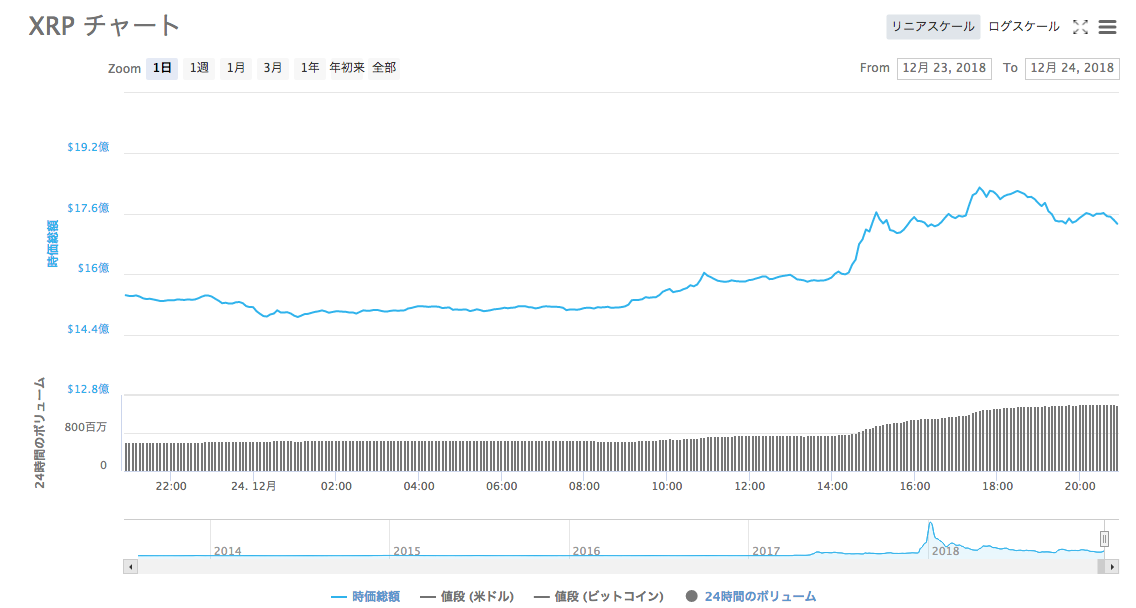Switch to リニアスケール linear scale
This screenshot has height=608, width=1136.
coord(933,27)
